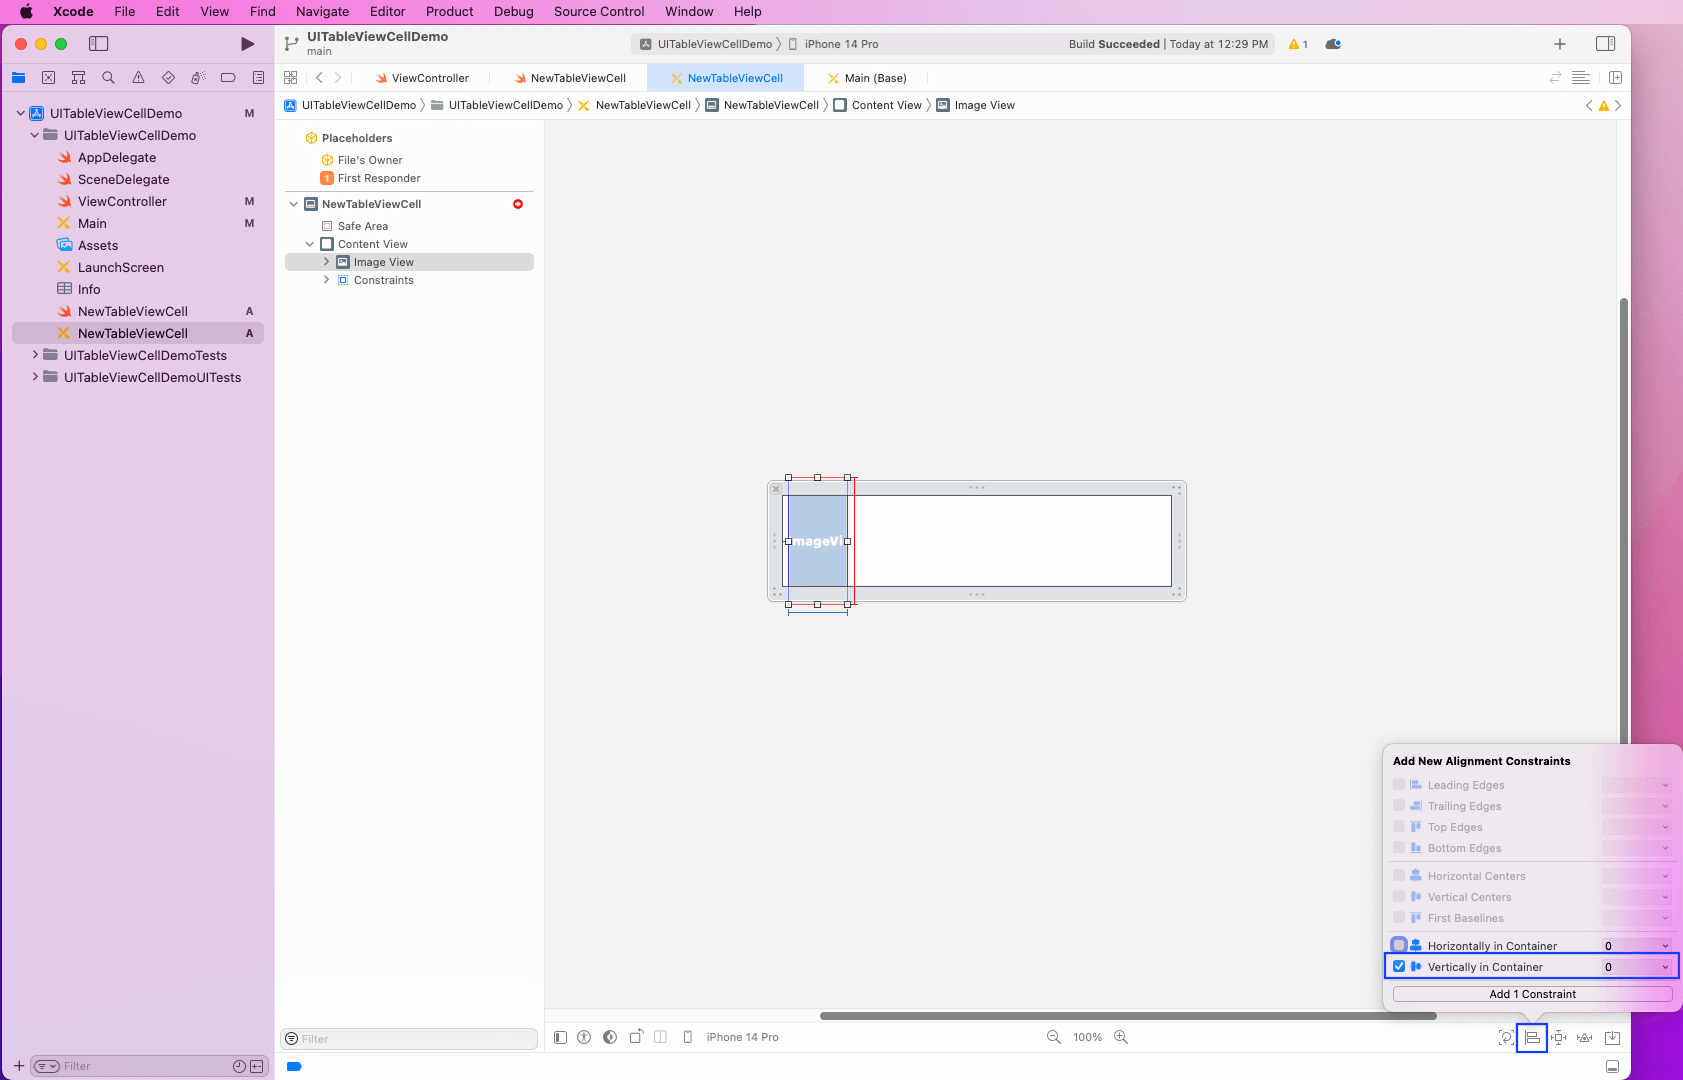Open the Product menu
The image size is (1683, 1080).
(x=449, y=11)
